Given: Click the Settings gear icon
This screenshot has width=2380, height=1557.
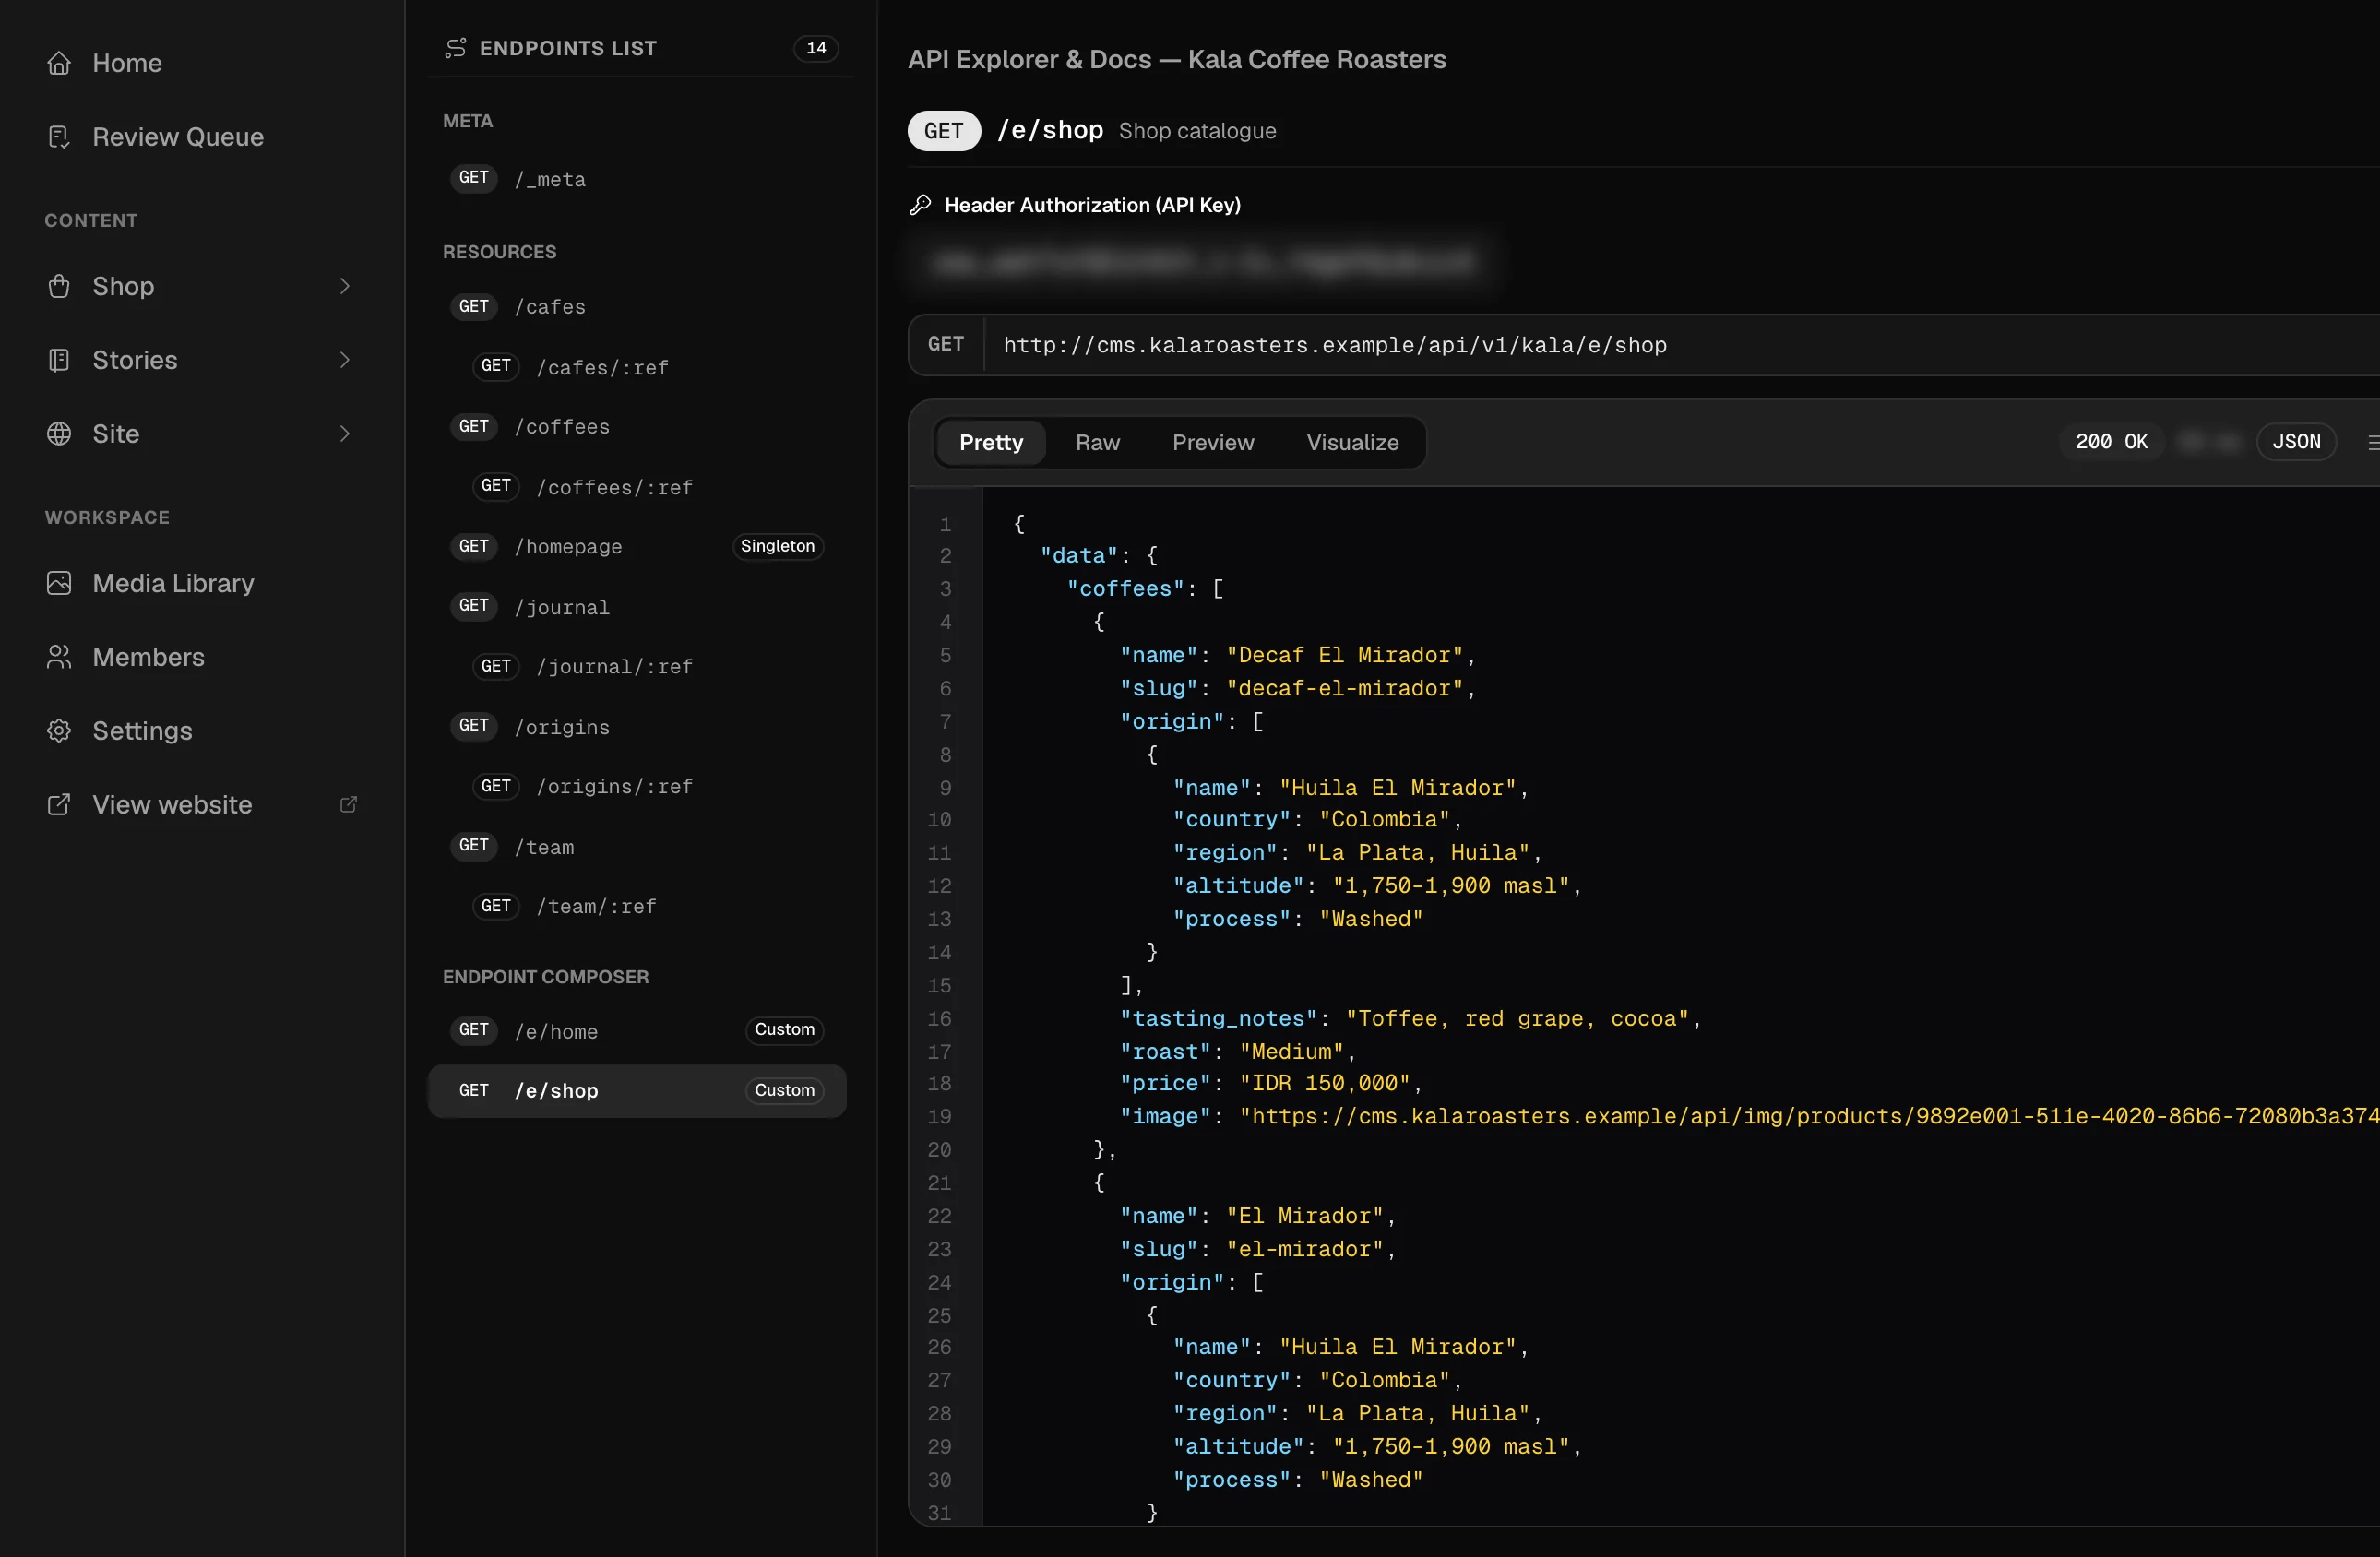Looking at the screenshot, I should click(x=59, y=731).
